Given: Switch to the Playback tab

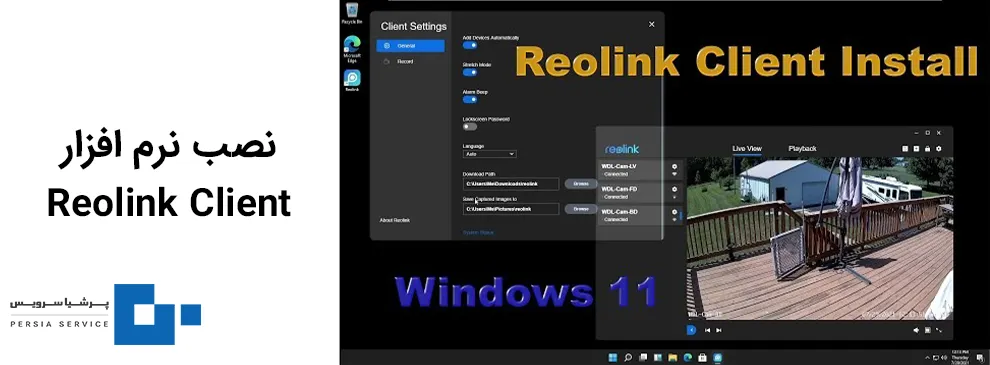Looking at the screenshot, I should (x=802, y=148).
